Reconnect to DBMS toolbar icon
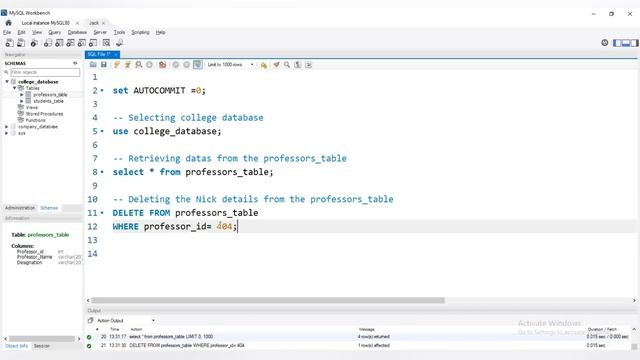Image resolution: width=640 pixels, height=360 pixels. click(120, 43)
